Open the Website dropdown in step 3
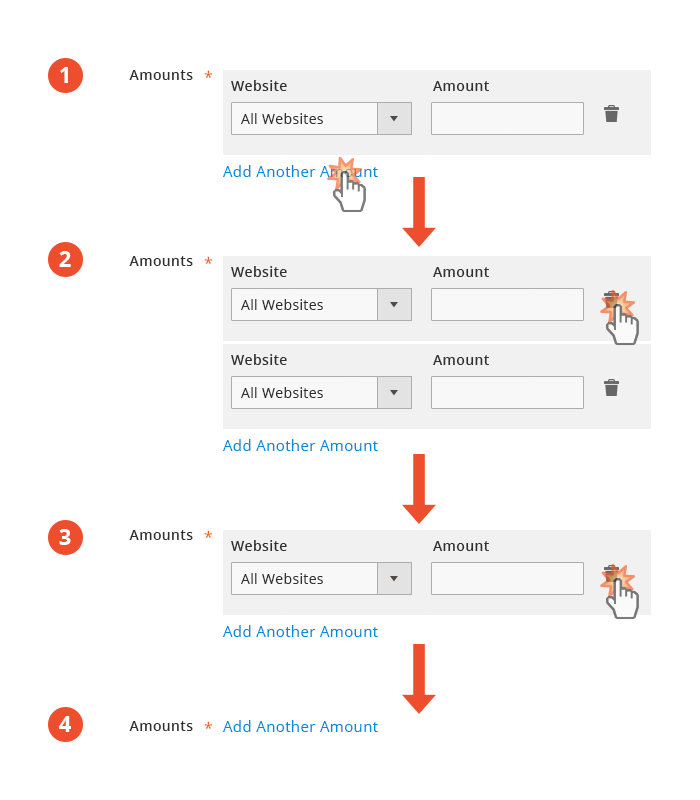 (x=321, y=578)
